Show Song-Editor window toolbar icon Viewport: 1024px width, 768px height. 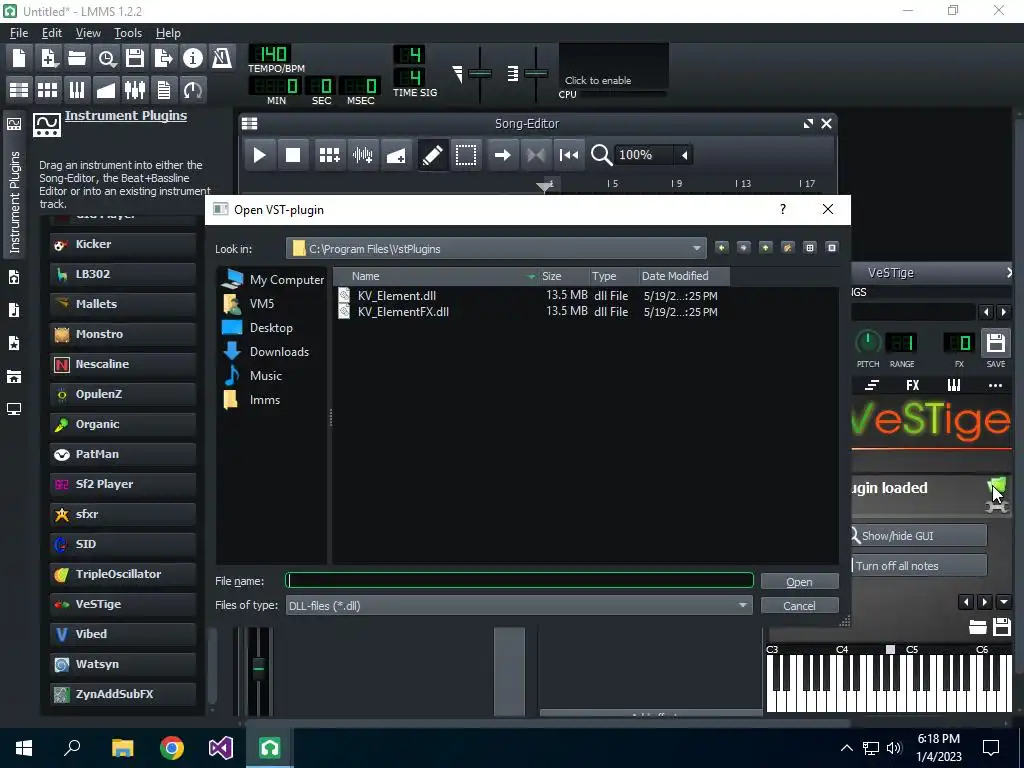(x=19, y=89)
